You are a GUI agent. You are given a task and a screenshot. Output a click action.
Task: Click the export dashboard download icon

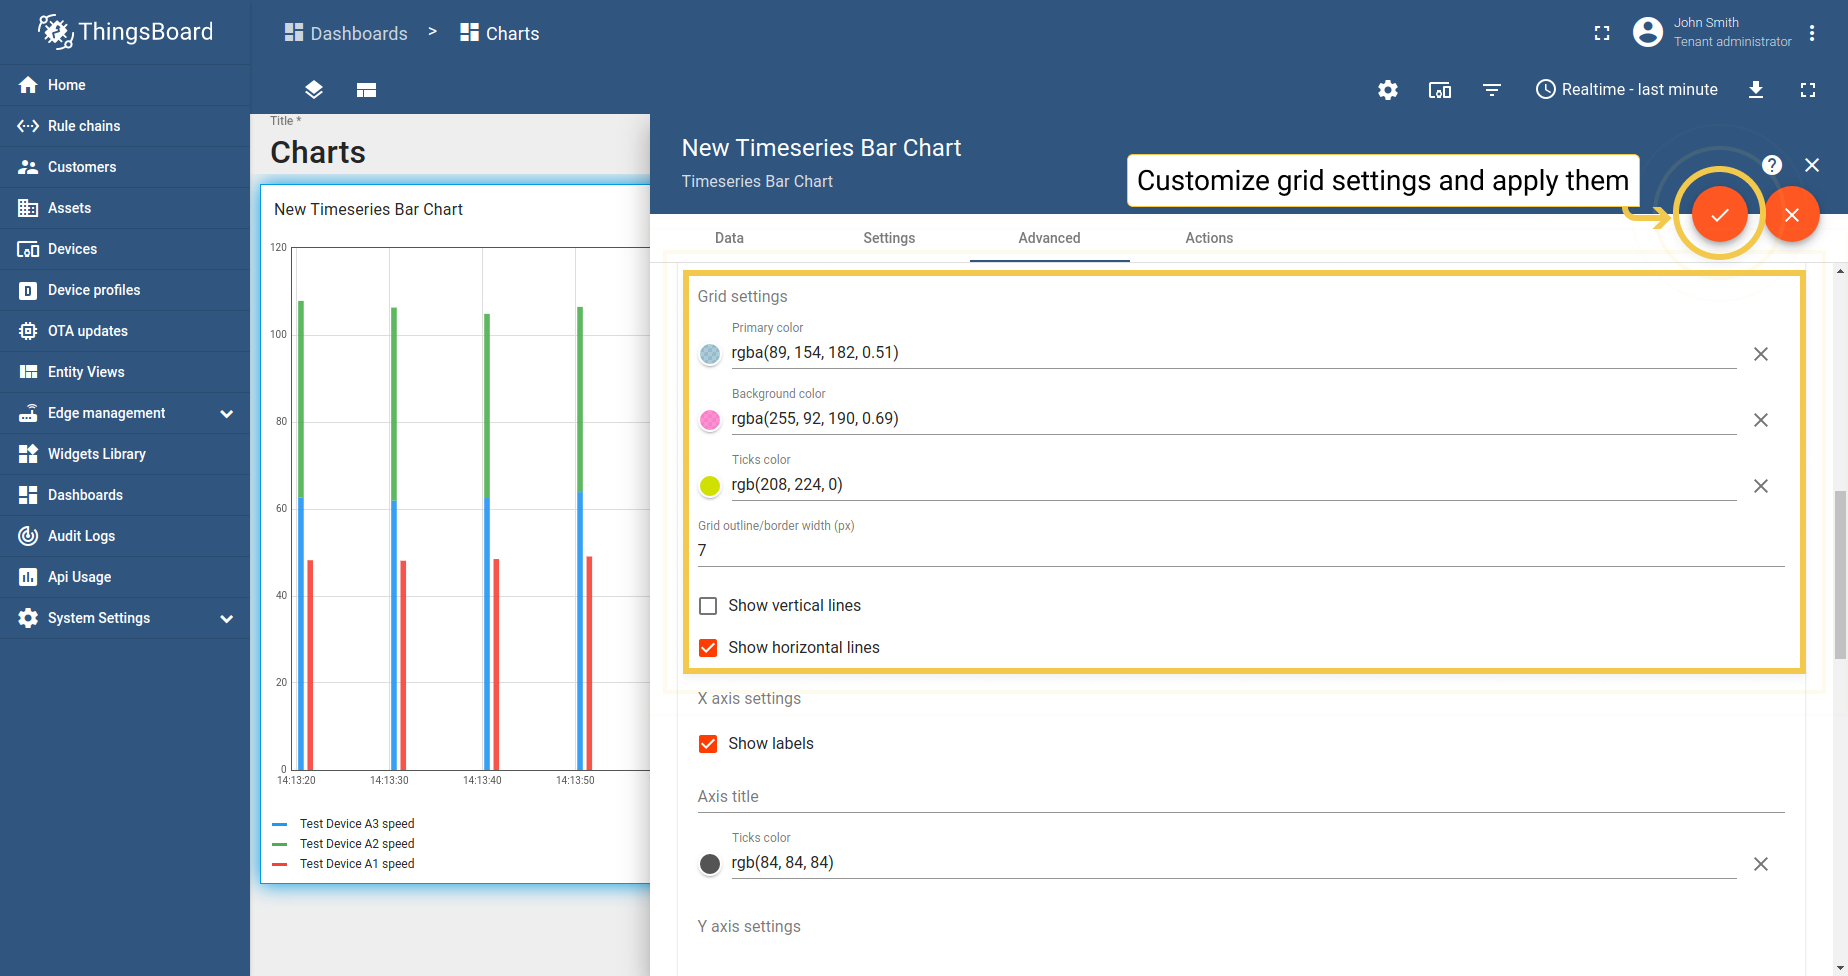[1756, 90]
